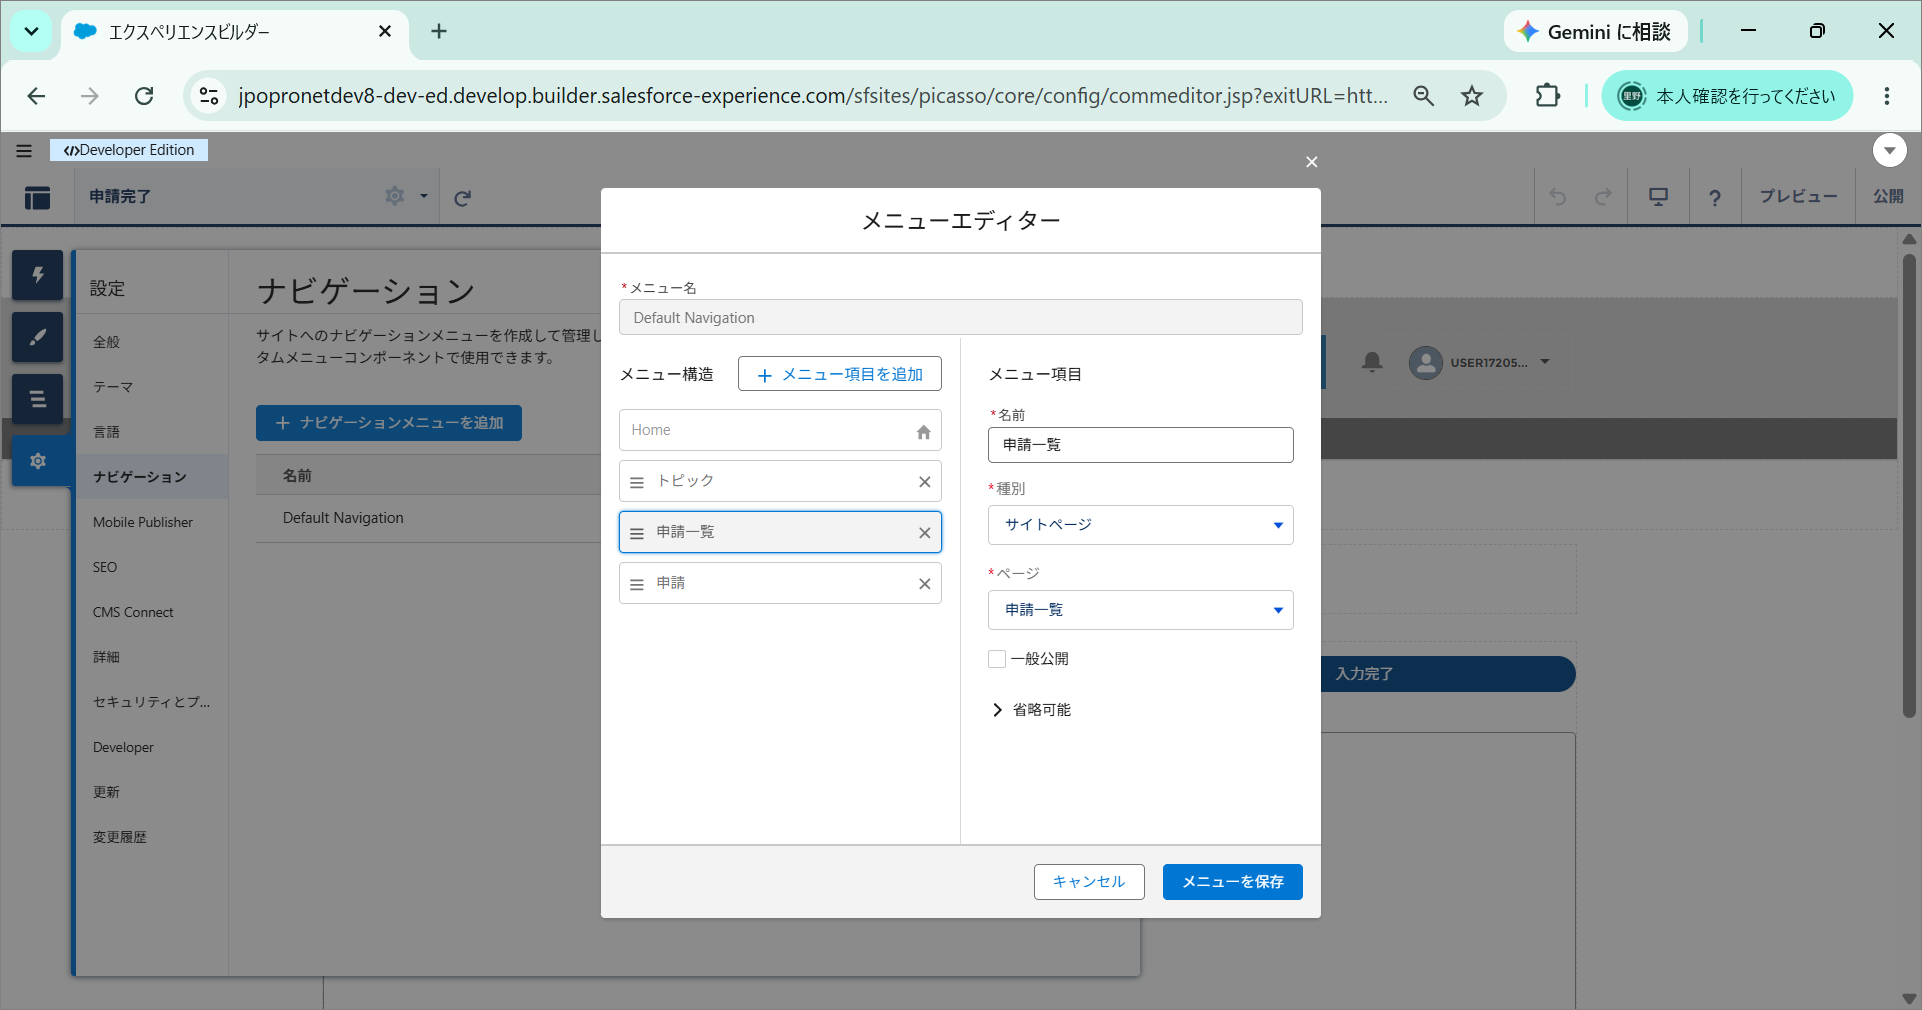This screenshot has height=1010, width=1922.
Task: Open the ページ dropdown showing 申請一覧
Action: pos(1140,610)
